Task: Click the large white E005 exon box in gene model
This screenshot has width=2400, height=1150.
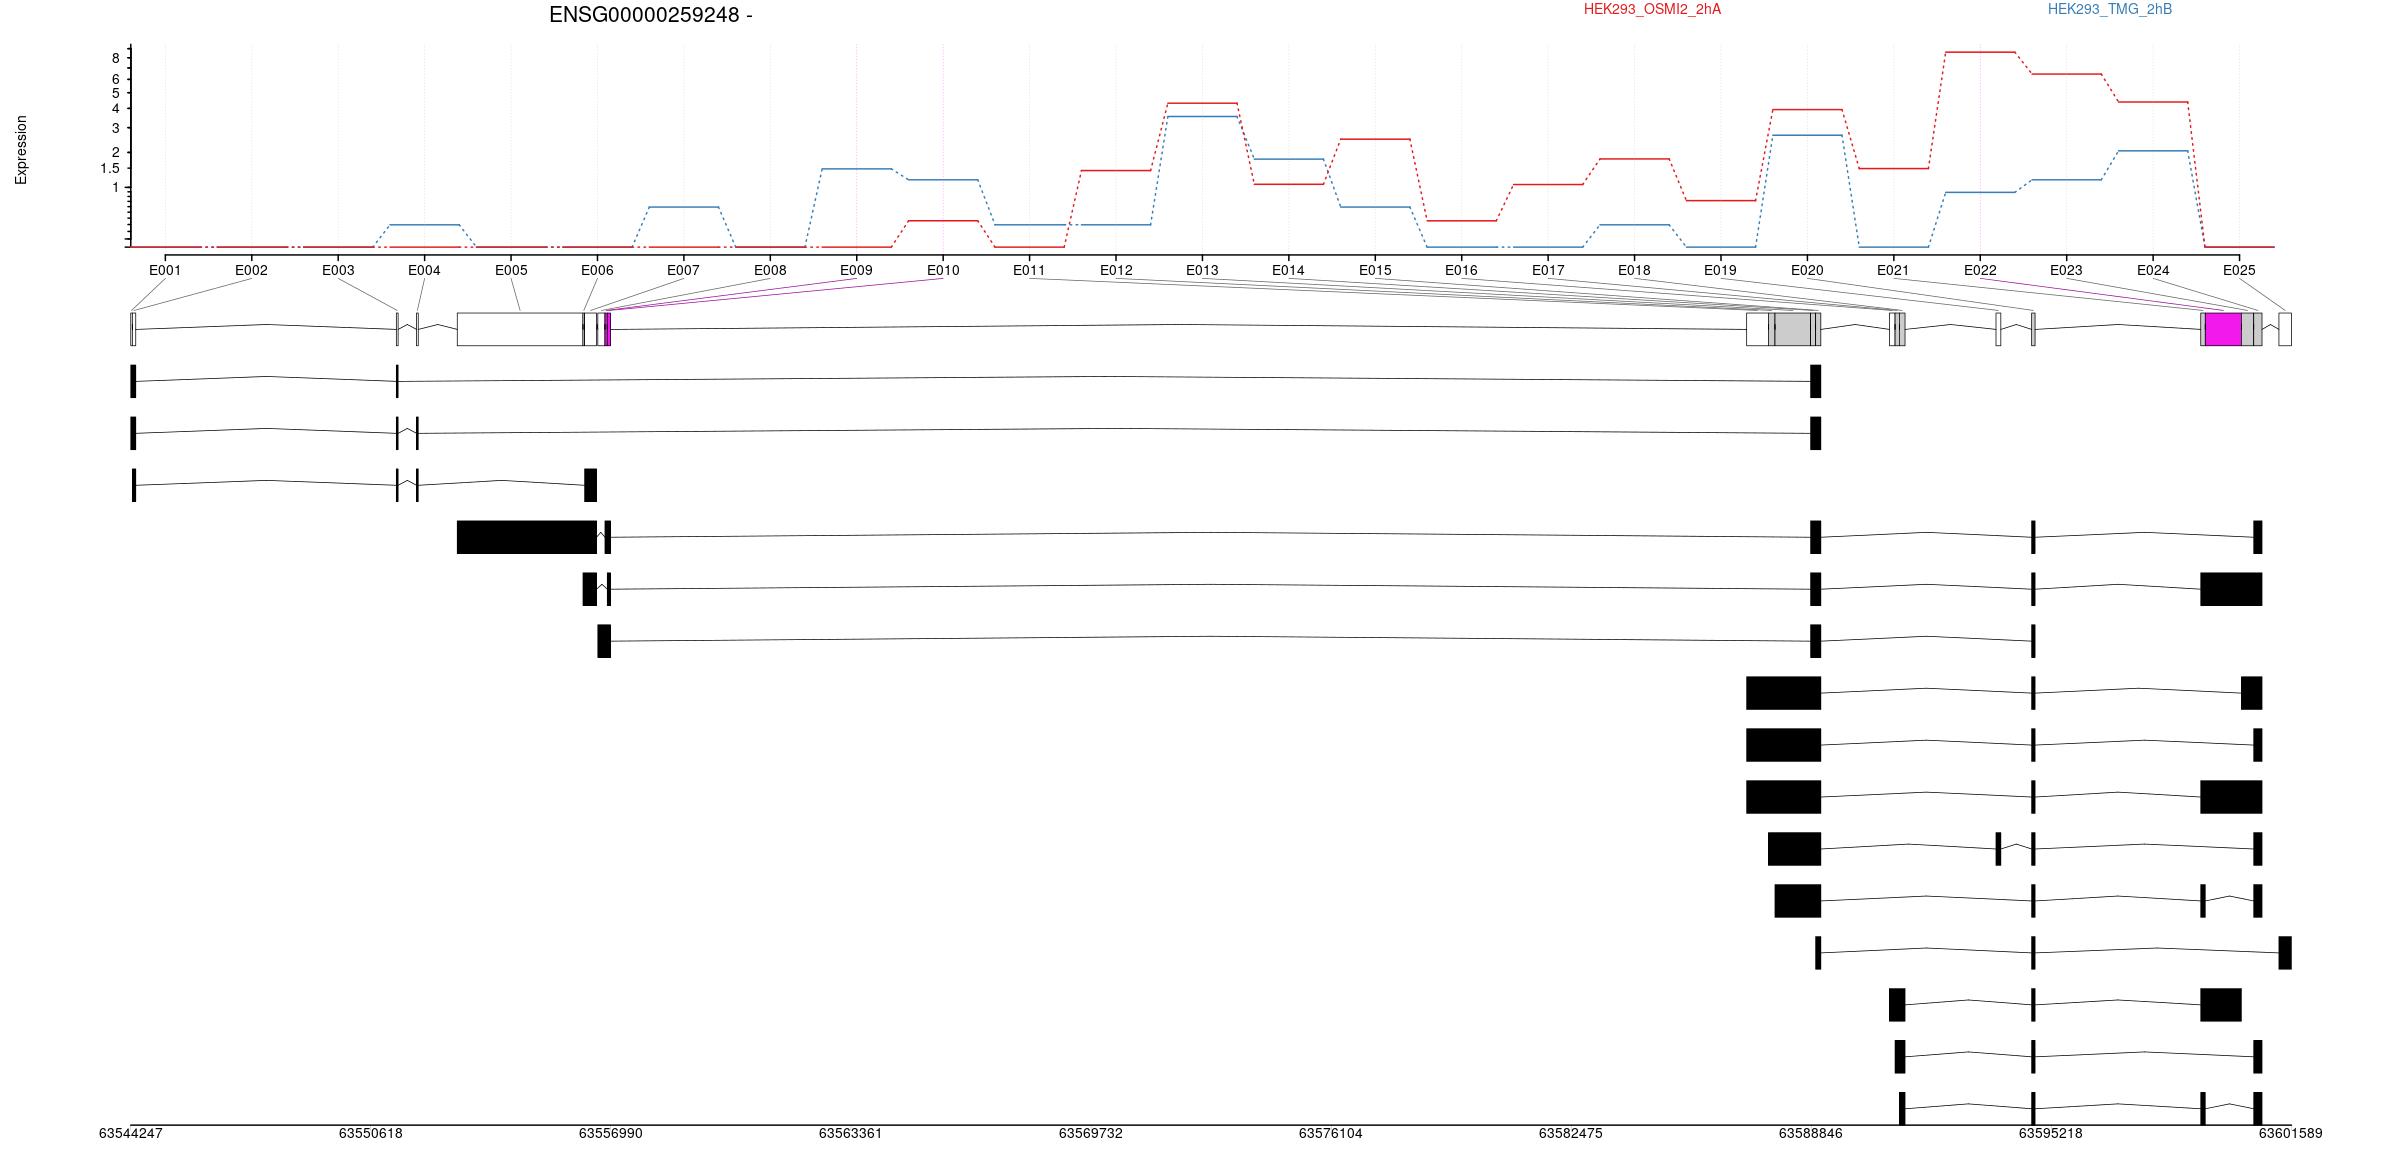Action: (520, 329)
